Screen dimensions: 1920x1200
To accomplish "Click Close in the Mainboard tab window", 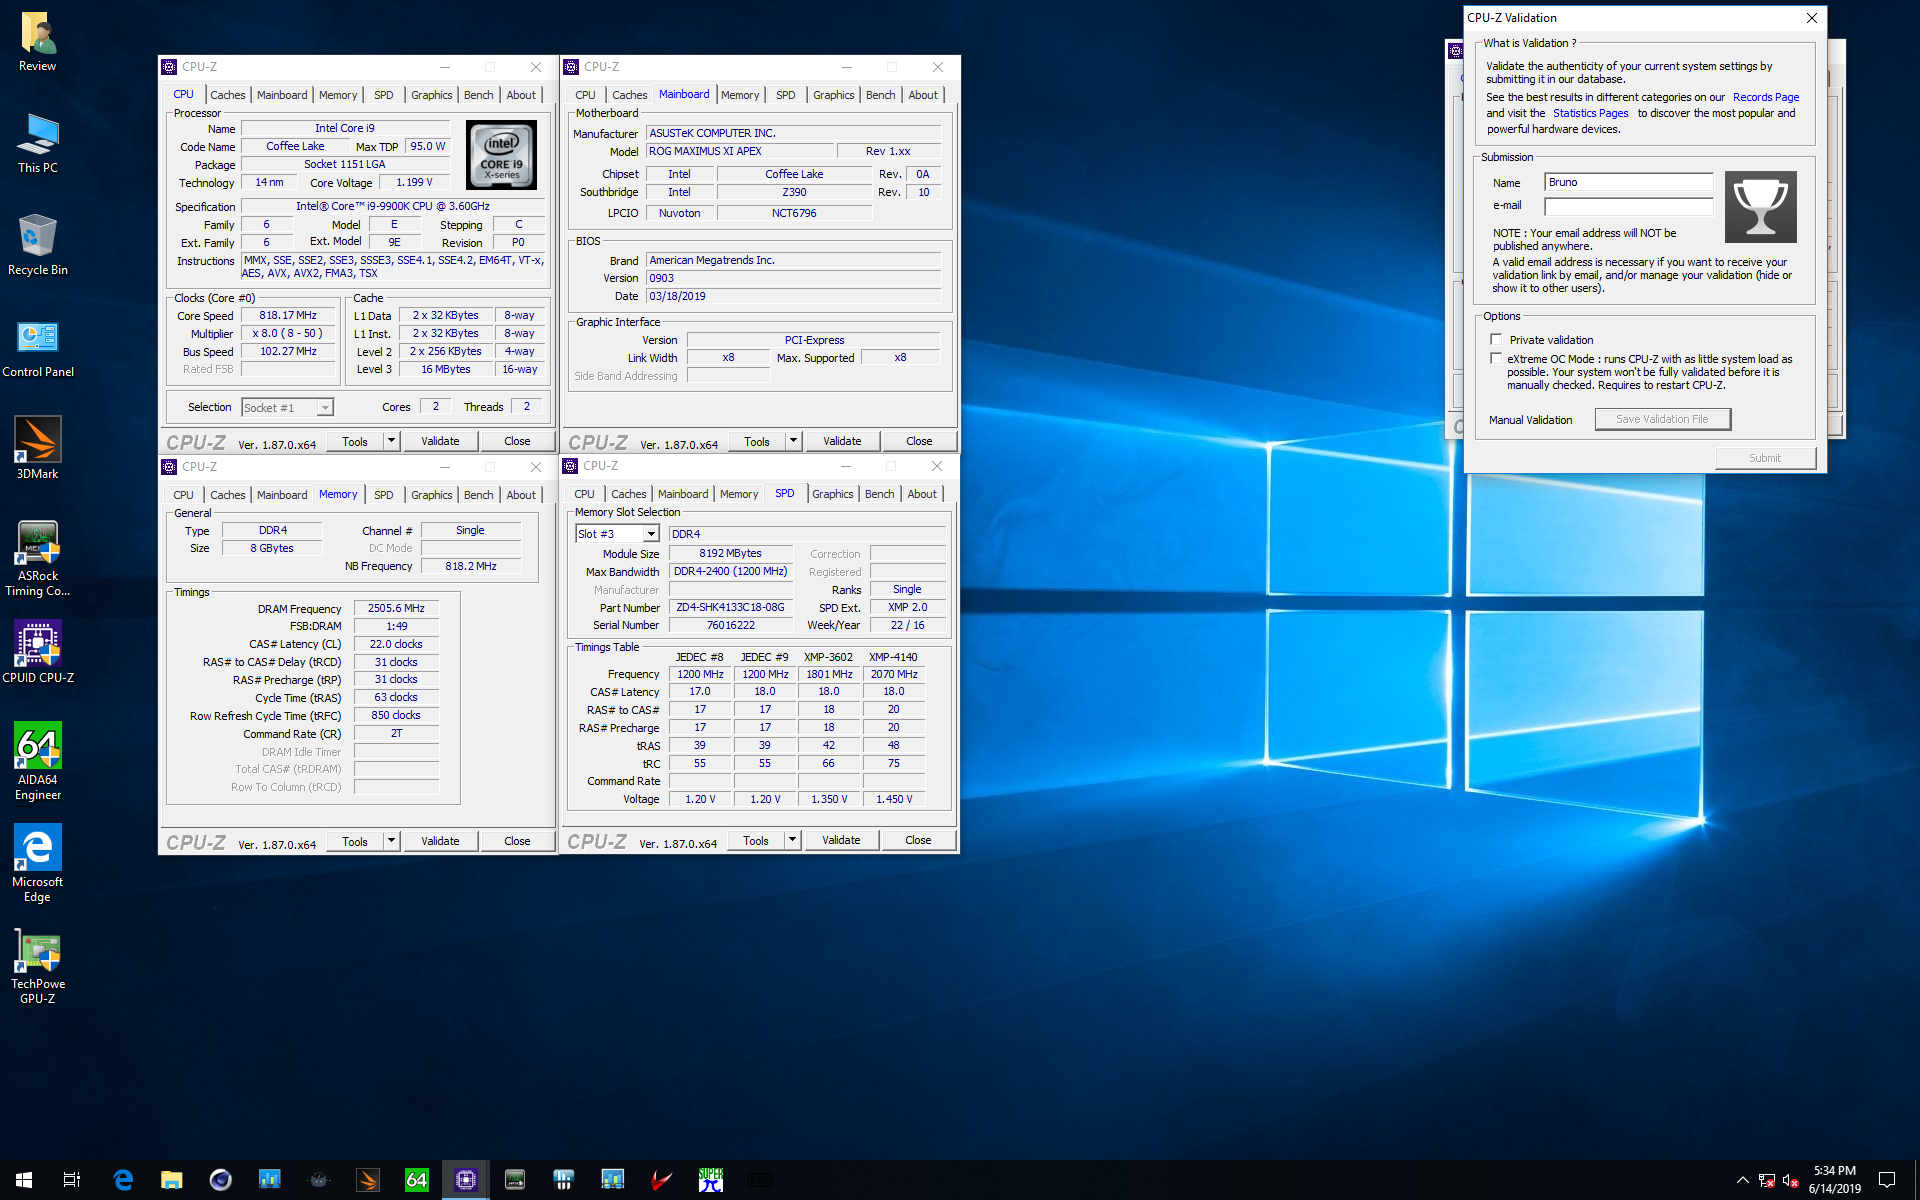I will point(919,441).
